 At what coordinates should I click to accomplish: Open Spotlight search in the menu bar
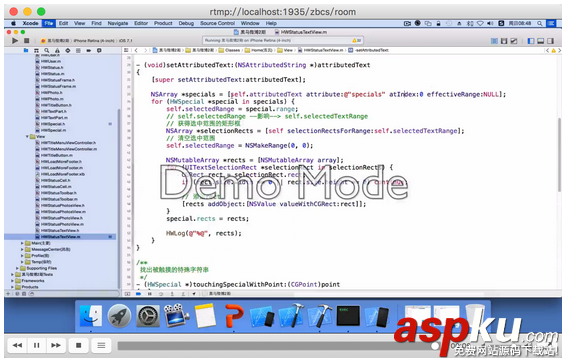coord(540,23)
